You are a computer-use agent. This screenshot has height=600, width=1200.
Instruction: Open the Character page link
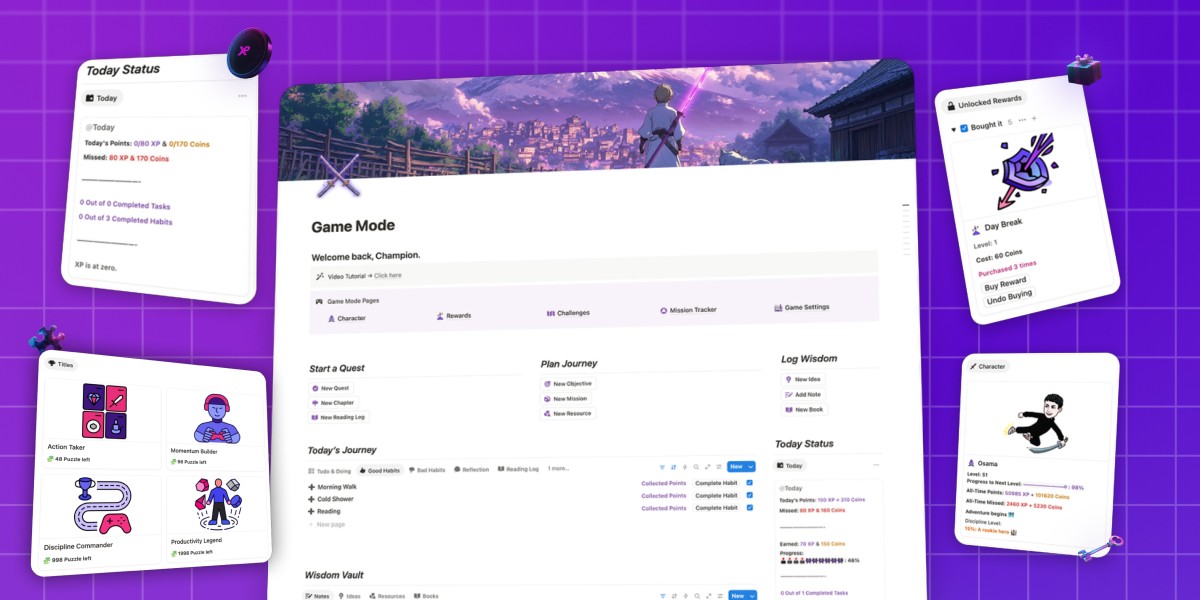coord(346,318)
